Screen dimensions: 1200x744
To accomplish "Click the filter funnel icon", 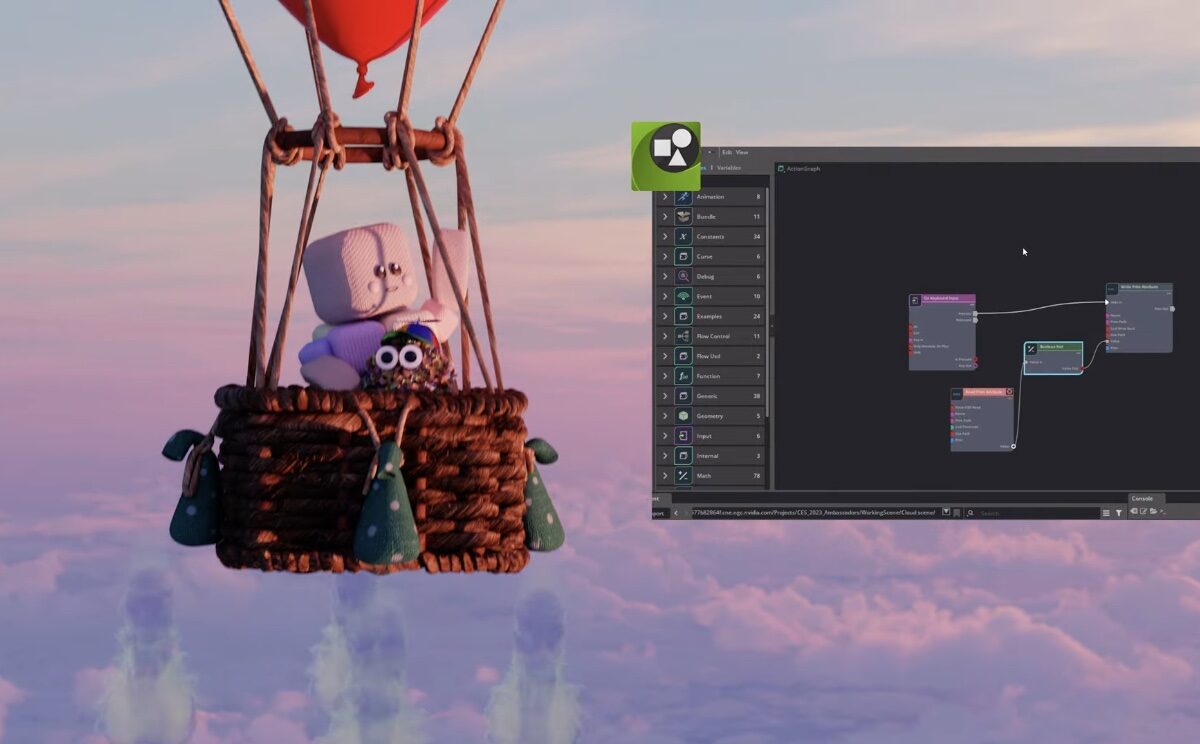I will [1117, 513].
